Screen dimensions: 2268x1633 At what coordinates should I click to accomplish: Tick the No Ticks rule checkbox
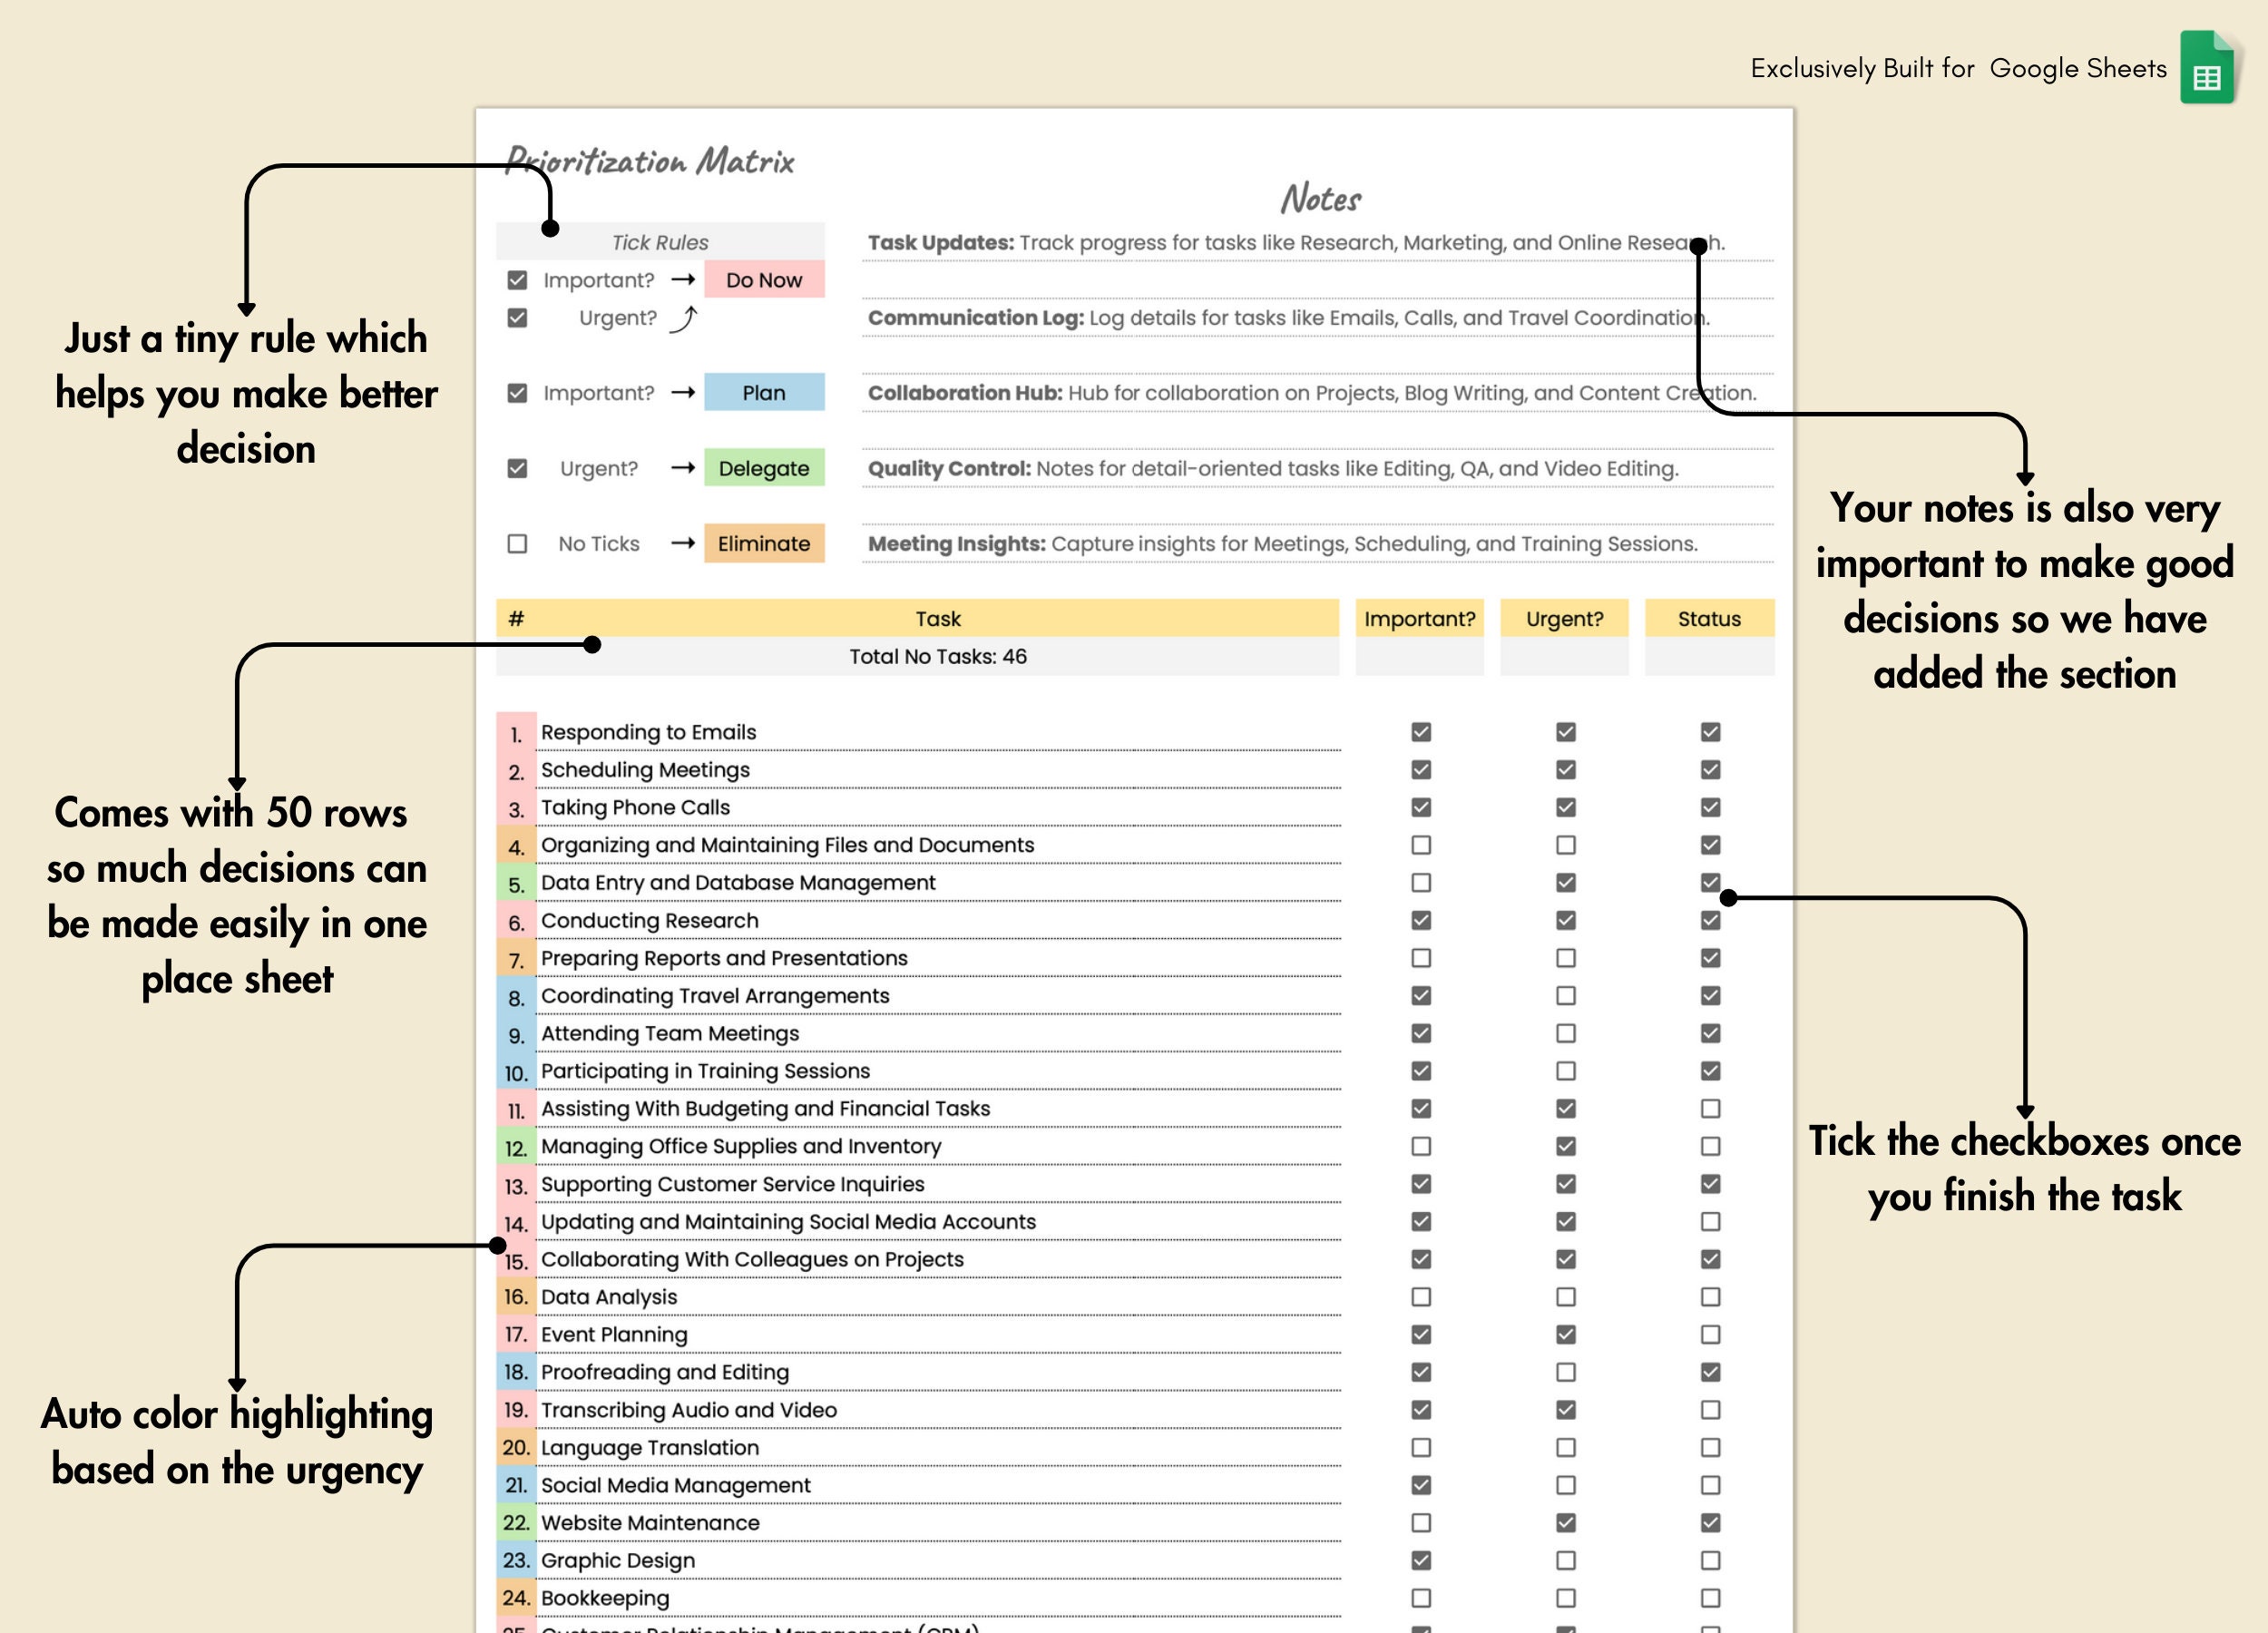(517, 543)
